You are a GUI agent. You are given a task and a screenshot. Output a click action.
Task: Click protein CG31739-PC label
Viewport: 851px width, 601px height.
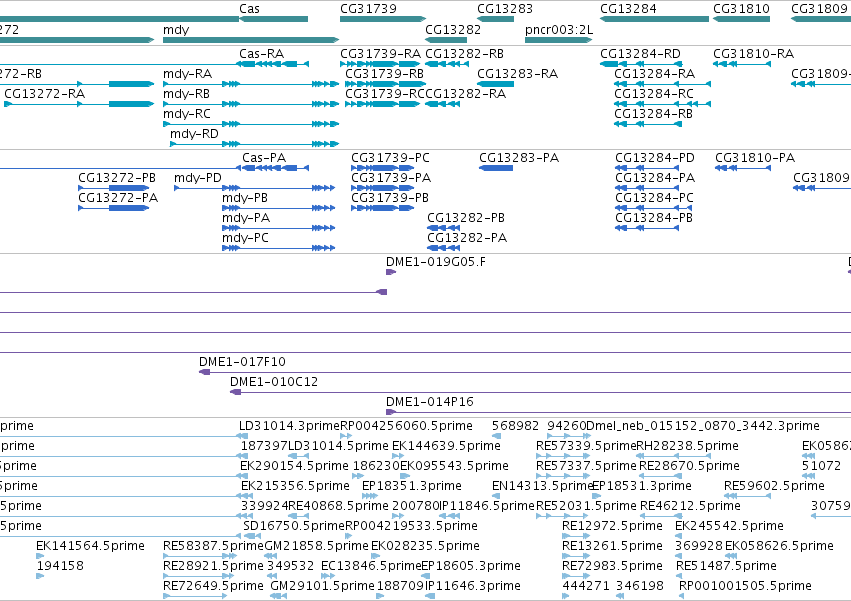390,158
